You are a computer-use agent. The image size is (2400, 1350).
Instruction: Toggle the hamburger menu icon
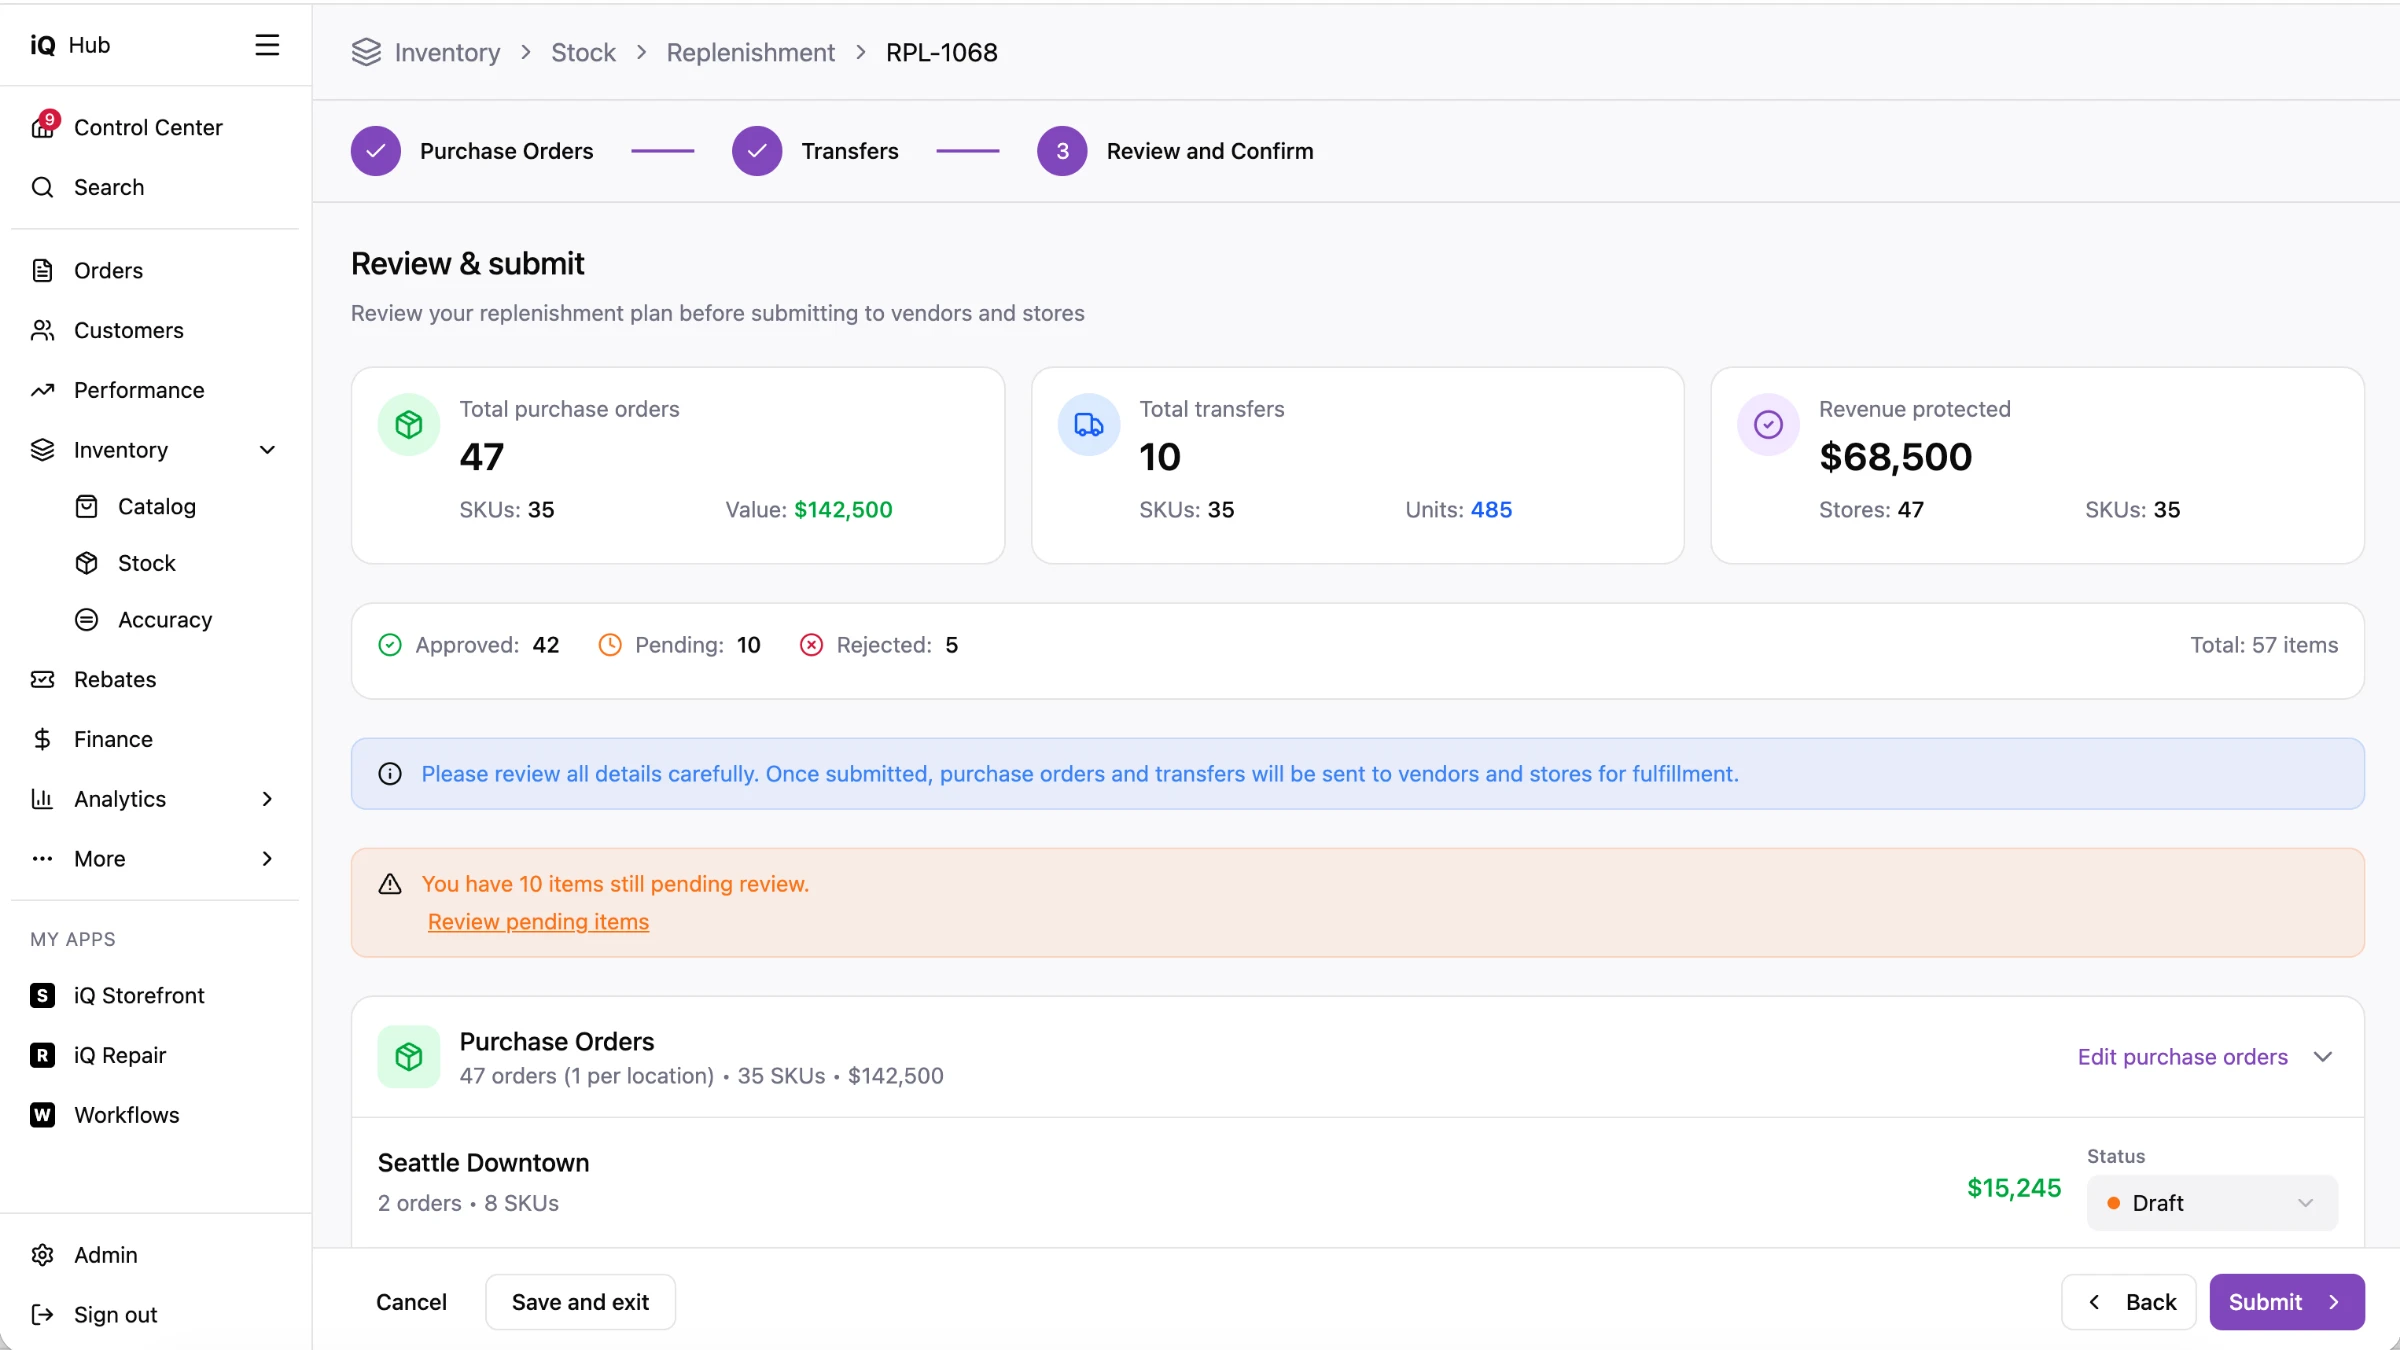267,45
